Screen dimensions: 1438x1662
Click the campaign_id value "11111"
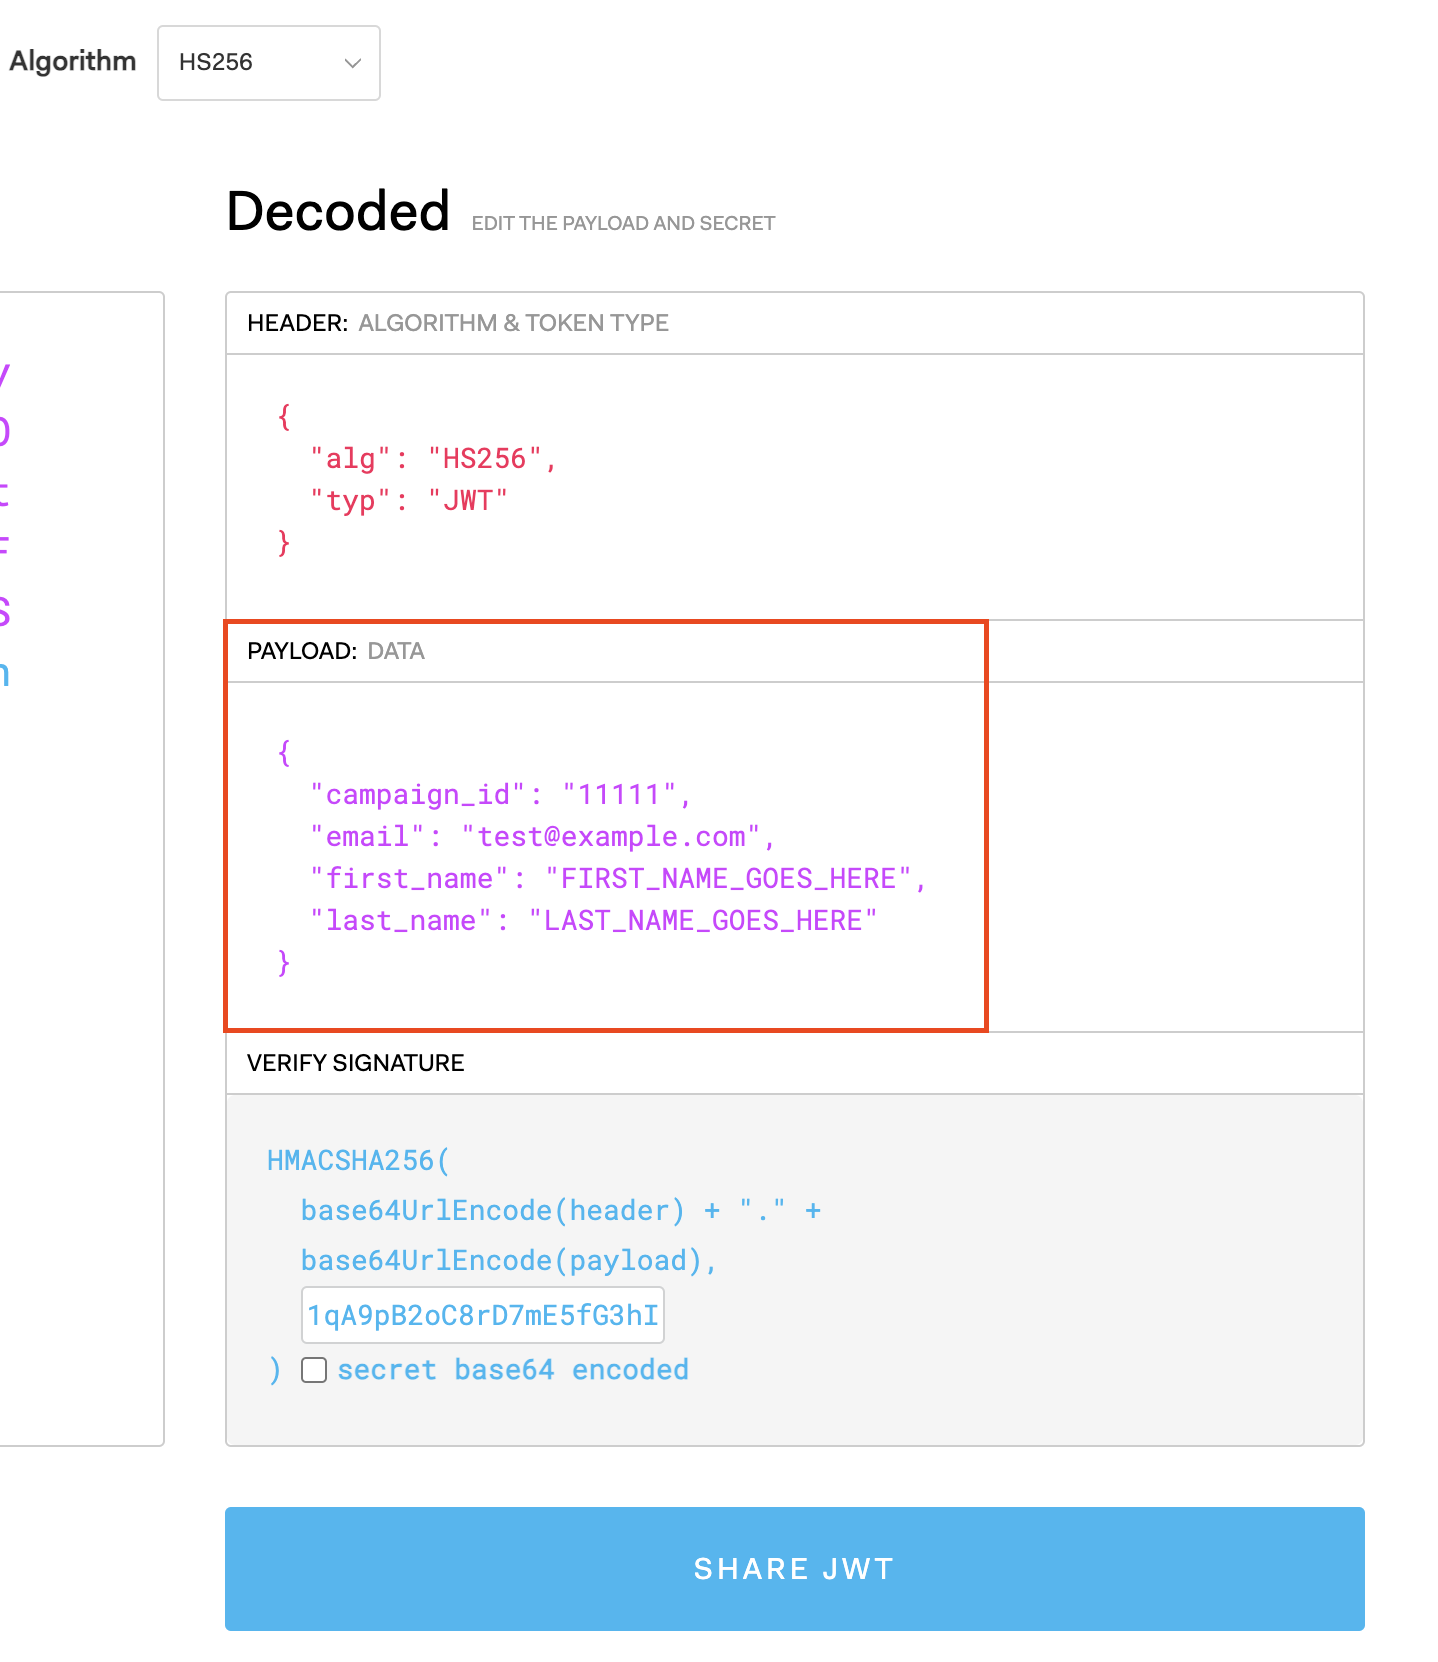click(619, 795)
